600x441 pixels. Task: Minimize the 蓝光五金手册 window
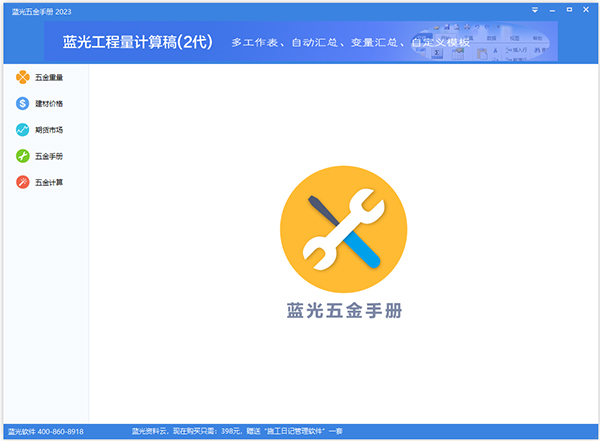pos(552,10)
